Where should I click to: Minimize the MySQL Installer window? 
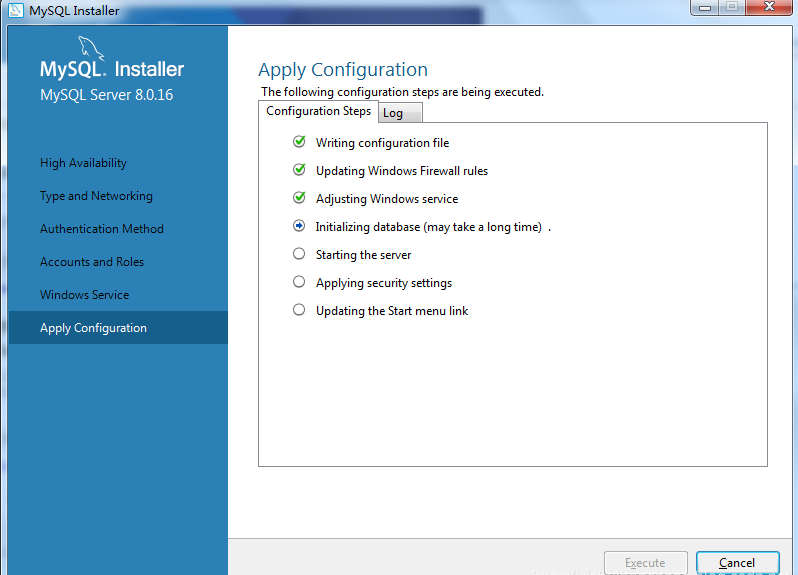point(705,7)
